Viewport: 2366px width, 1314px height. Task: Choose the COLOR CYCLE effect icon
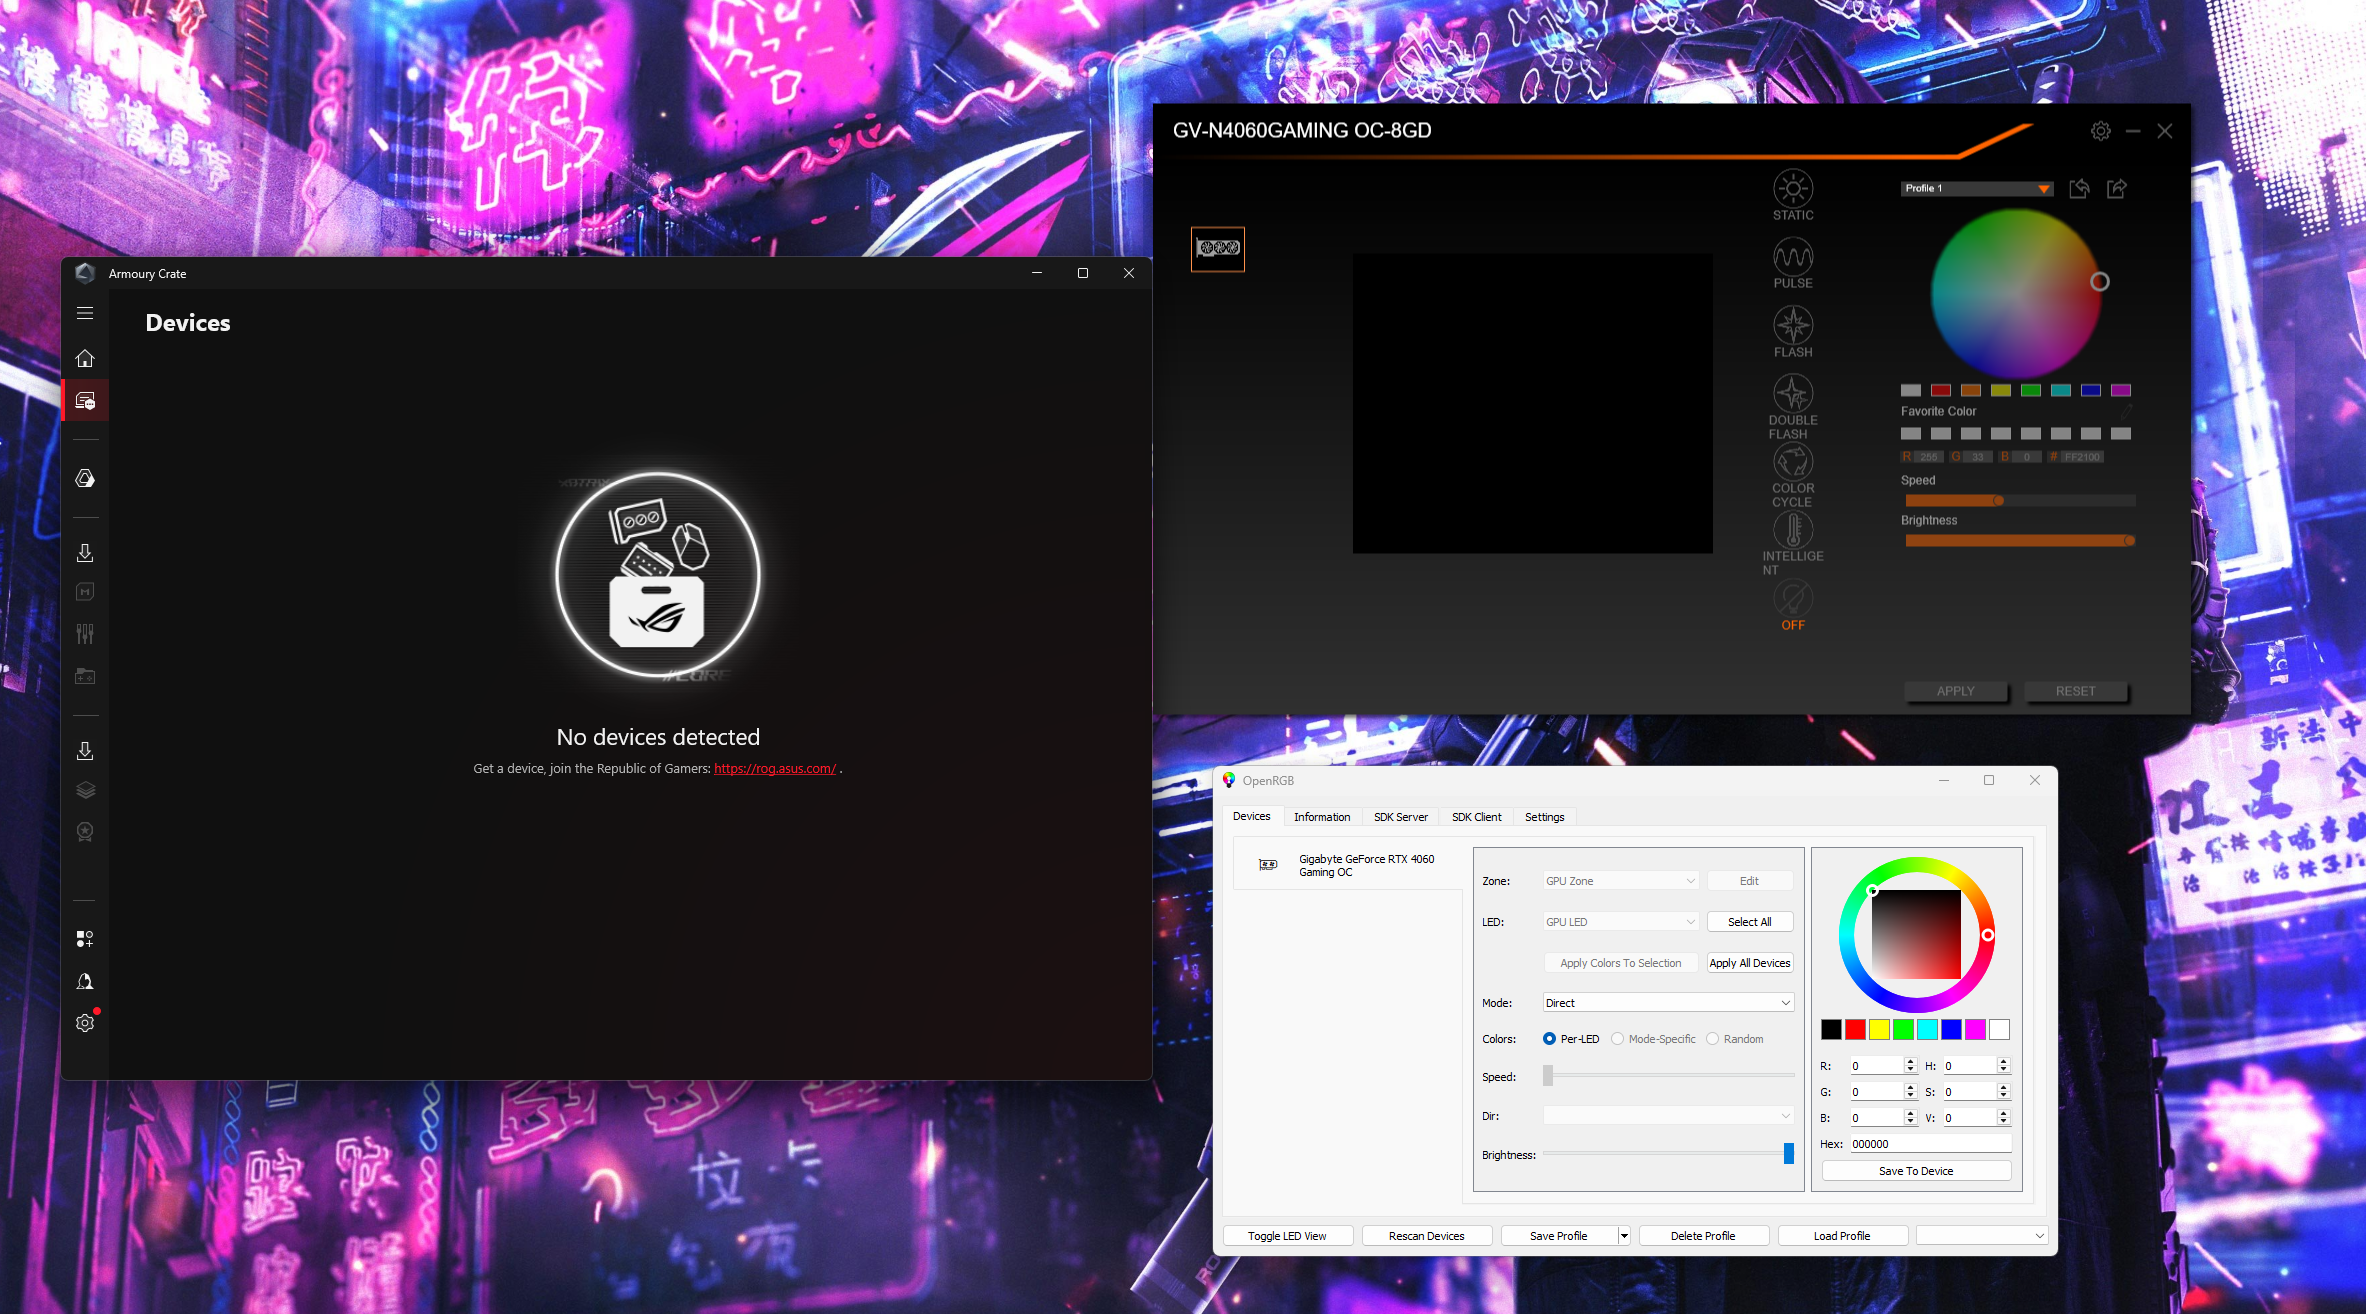(1792, 462)
